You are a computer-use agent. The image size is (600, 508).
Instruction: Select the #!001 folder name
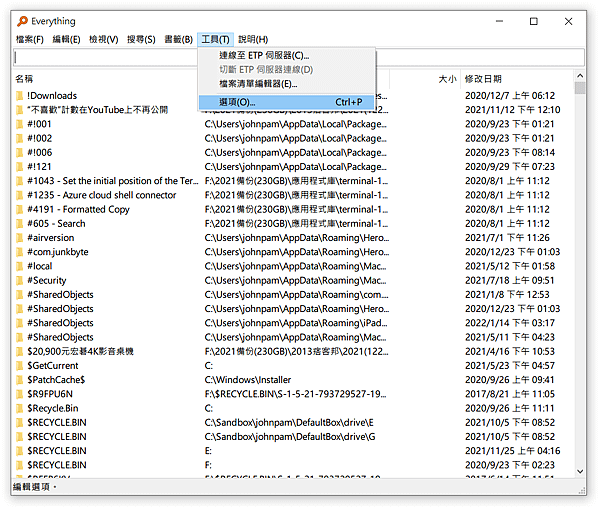click(x=39, y=124)
